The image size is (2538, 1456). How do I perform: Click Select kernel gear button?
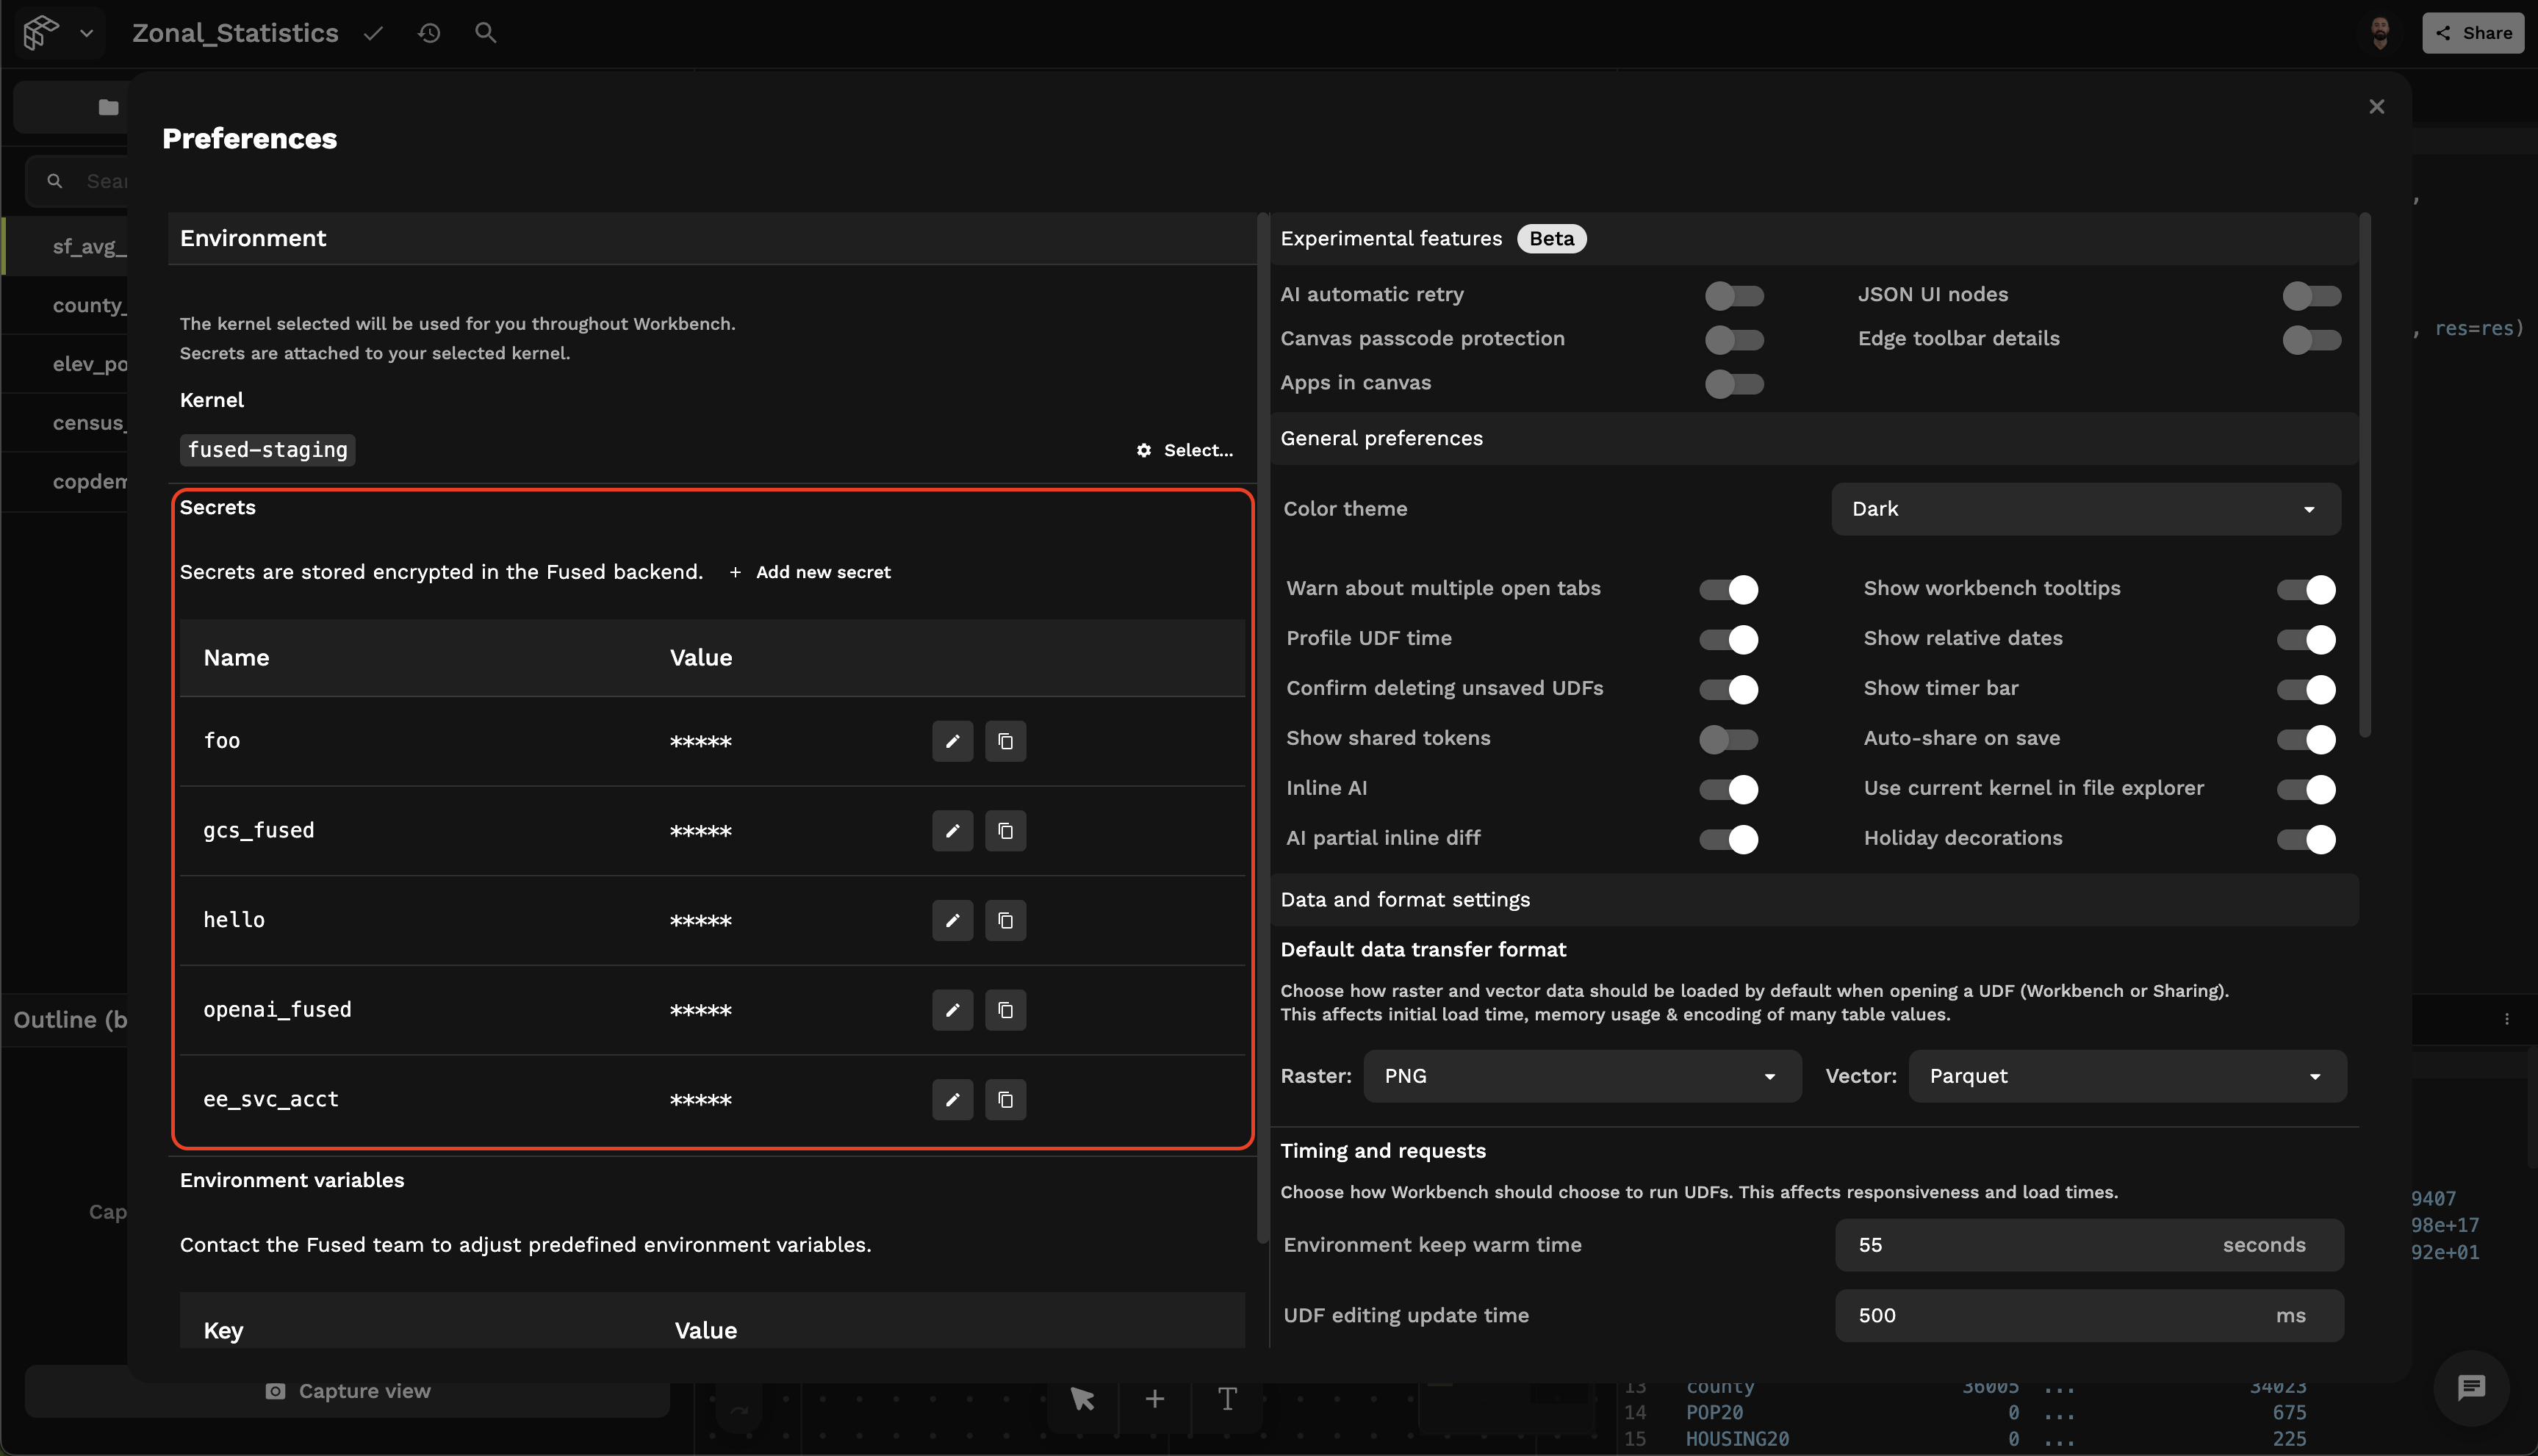(x=1185, y=450)
